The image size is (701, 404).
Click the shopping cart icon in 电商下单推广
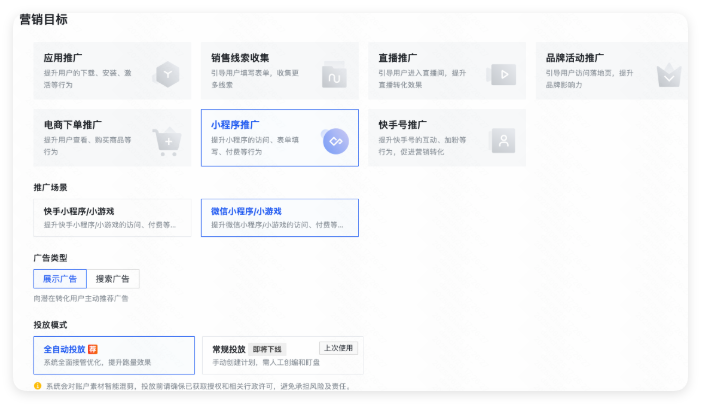168,142
